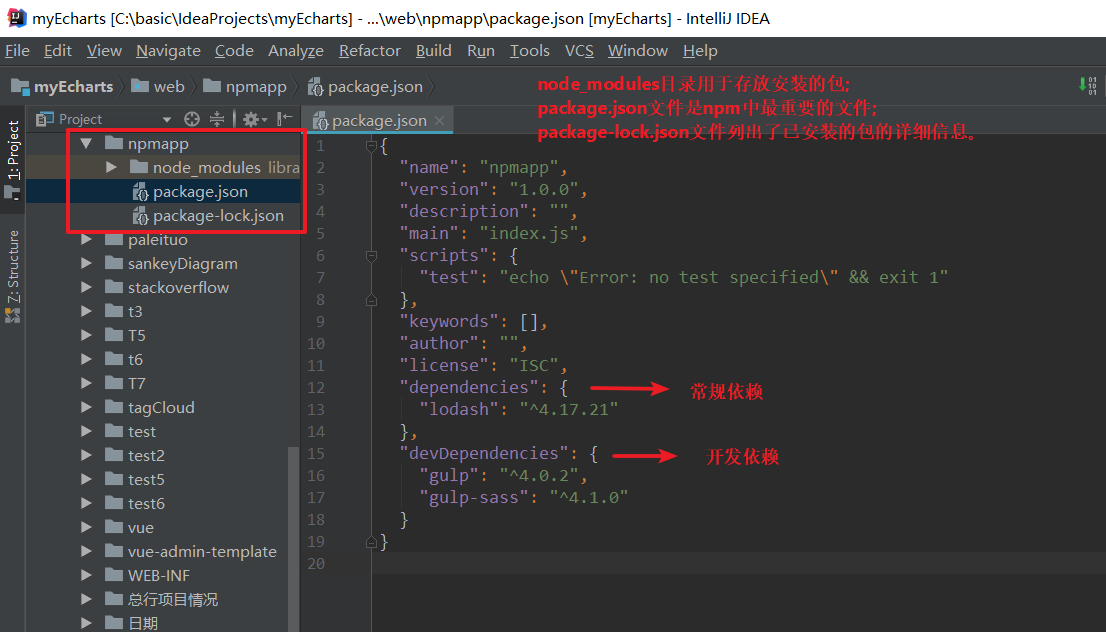Select the 总行项目情况 folder
Viewport: 1106px width, 632px height.
click(163, 599)
